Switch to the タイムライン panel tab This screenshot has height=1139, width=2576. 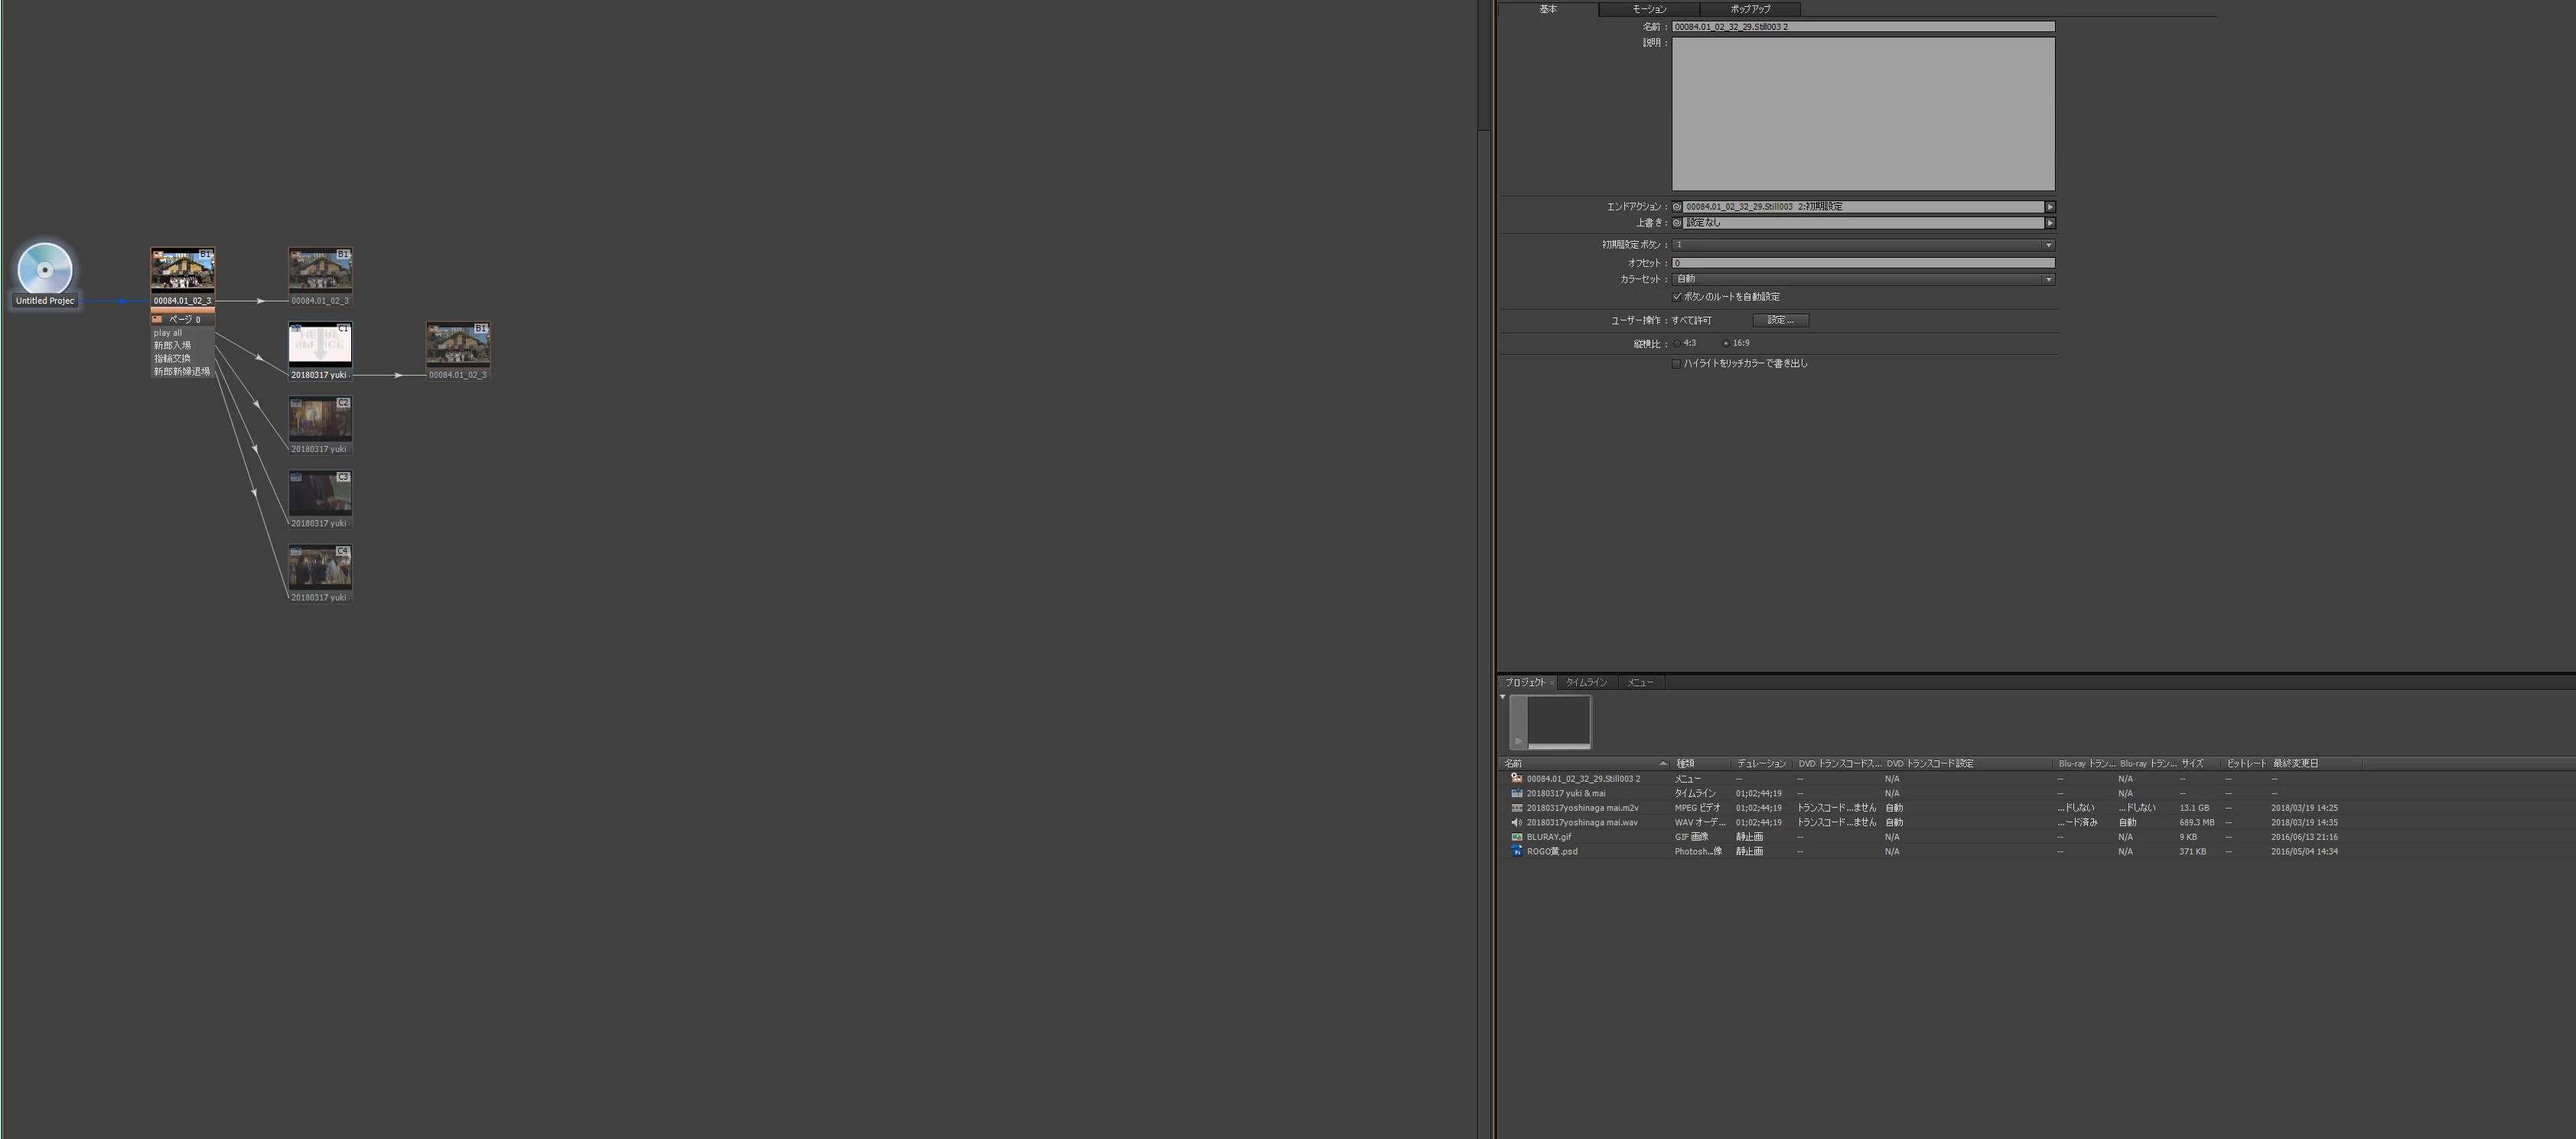coord(1586,682)
